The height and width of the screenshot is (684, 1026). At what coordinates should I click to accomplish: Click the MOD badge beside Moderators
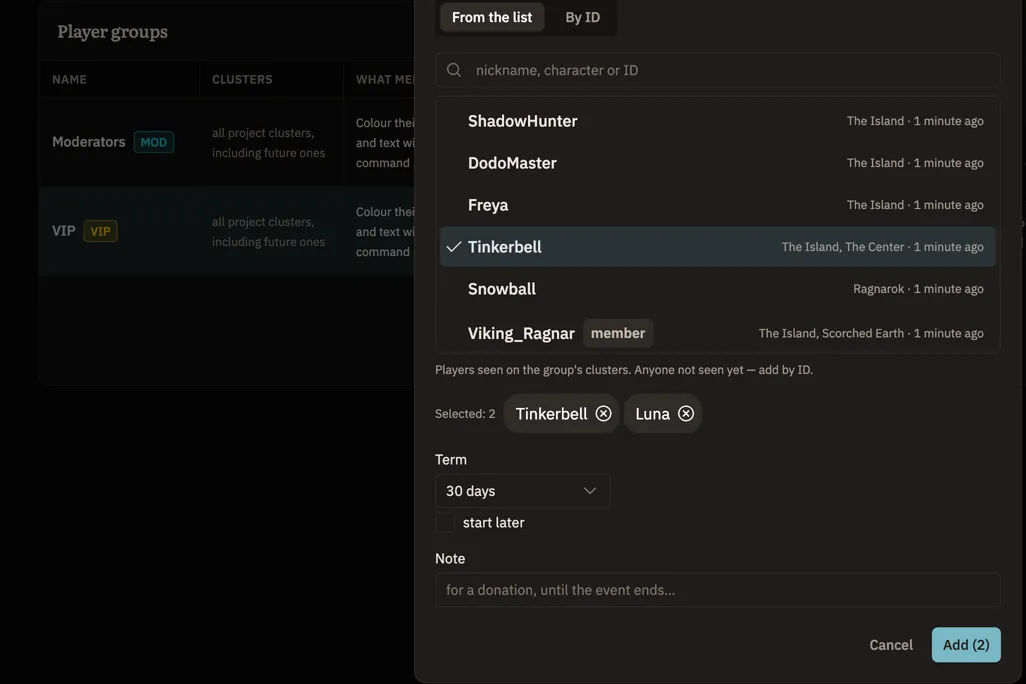(154, 142)
